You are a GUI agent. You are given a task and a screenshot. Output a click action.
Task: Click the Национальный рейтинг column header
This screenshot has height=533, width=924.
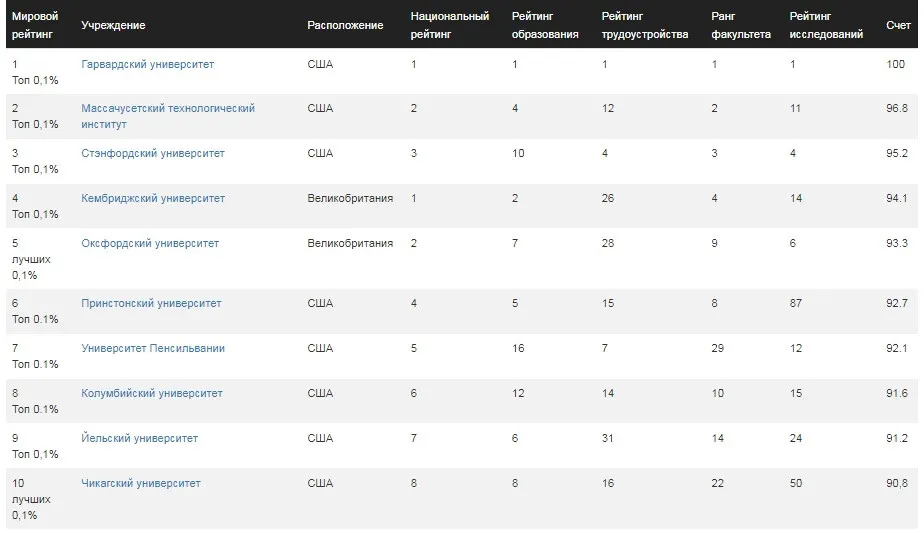[450, 25]
